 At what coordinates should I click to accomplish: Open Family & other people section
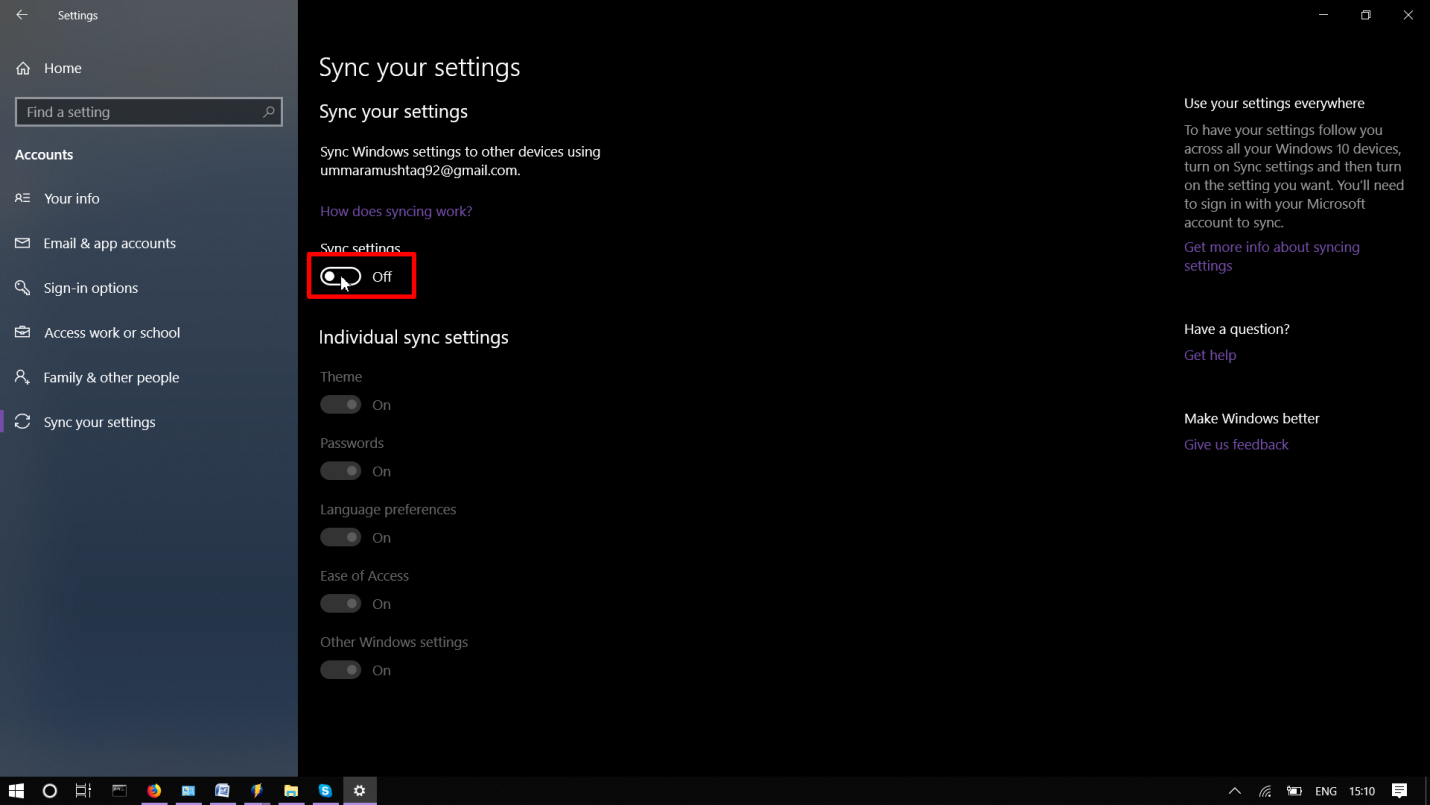[111, 377]
